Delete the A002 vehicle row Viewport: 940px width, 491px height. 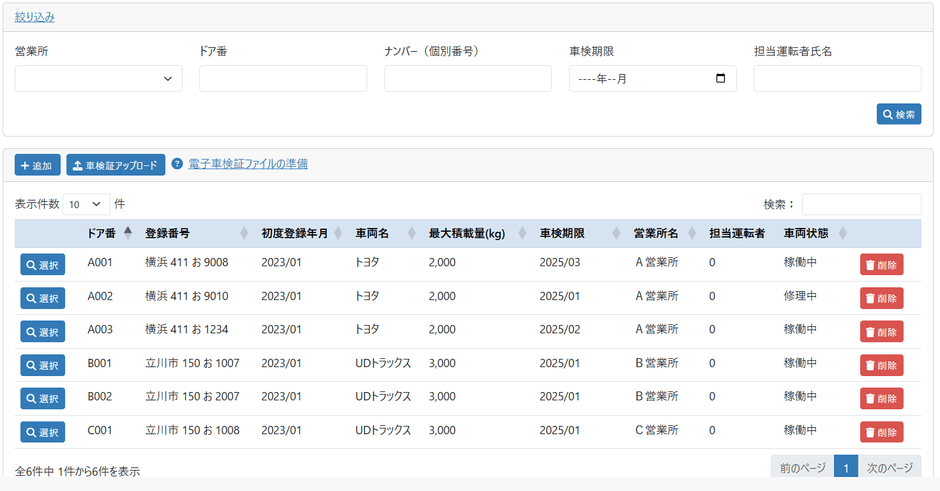881,298
